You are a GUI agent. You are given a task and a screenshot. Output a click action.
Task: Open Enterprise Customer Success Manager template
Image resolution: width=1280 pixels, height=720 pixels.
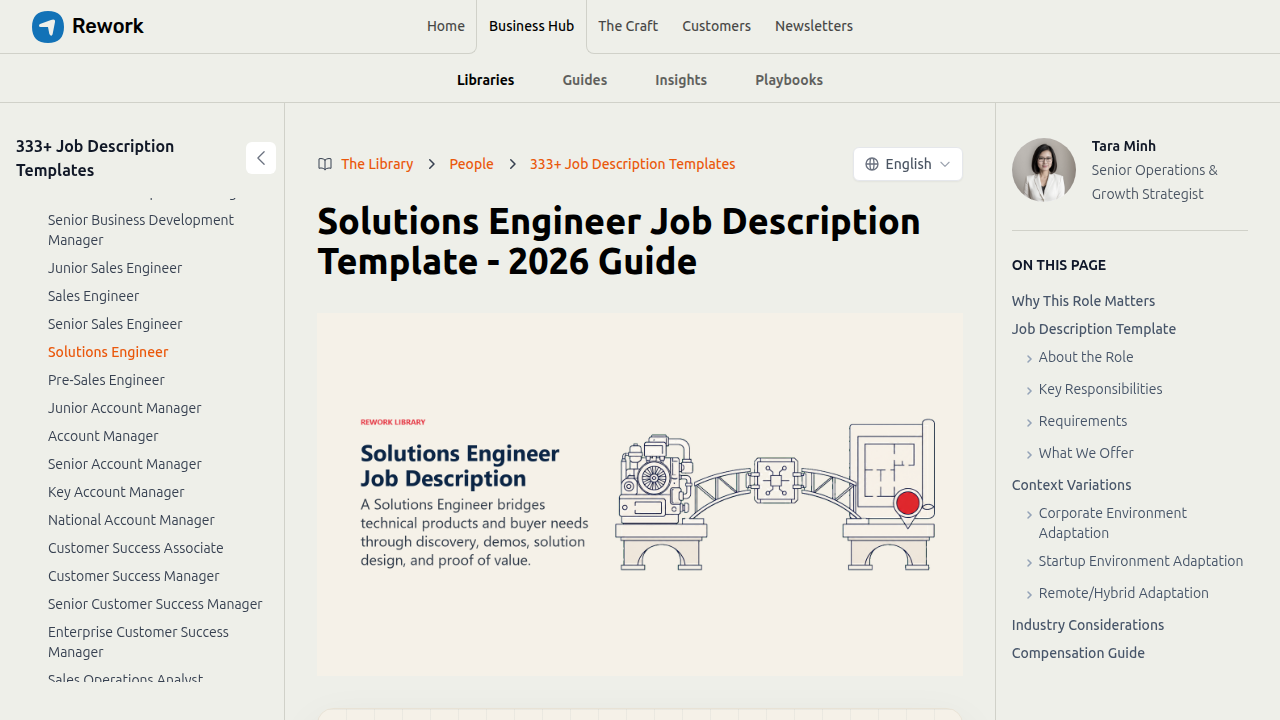coord(138,642)
